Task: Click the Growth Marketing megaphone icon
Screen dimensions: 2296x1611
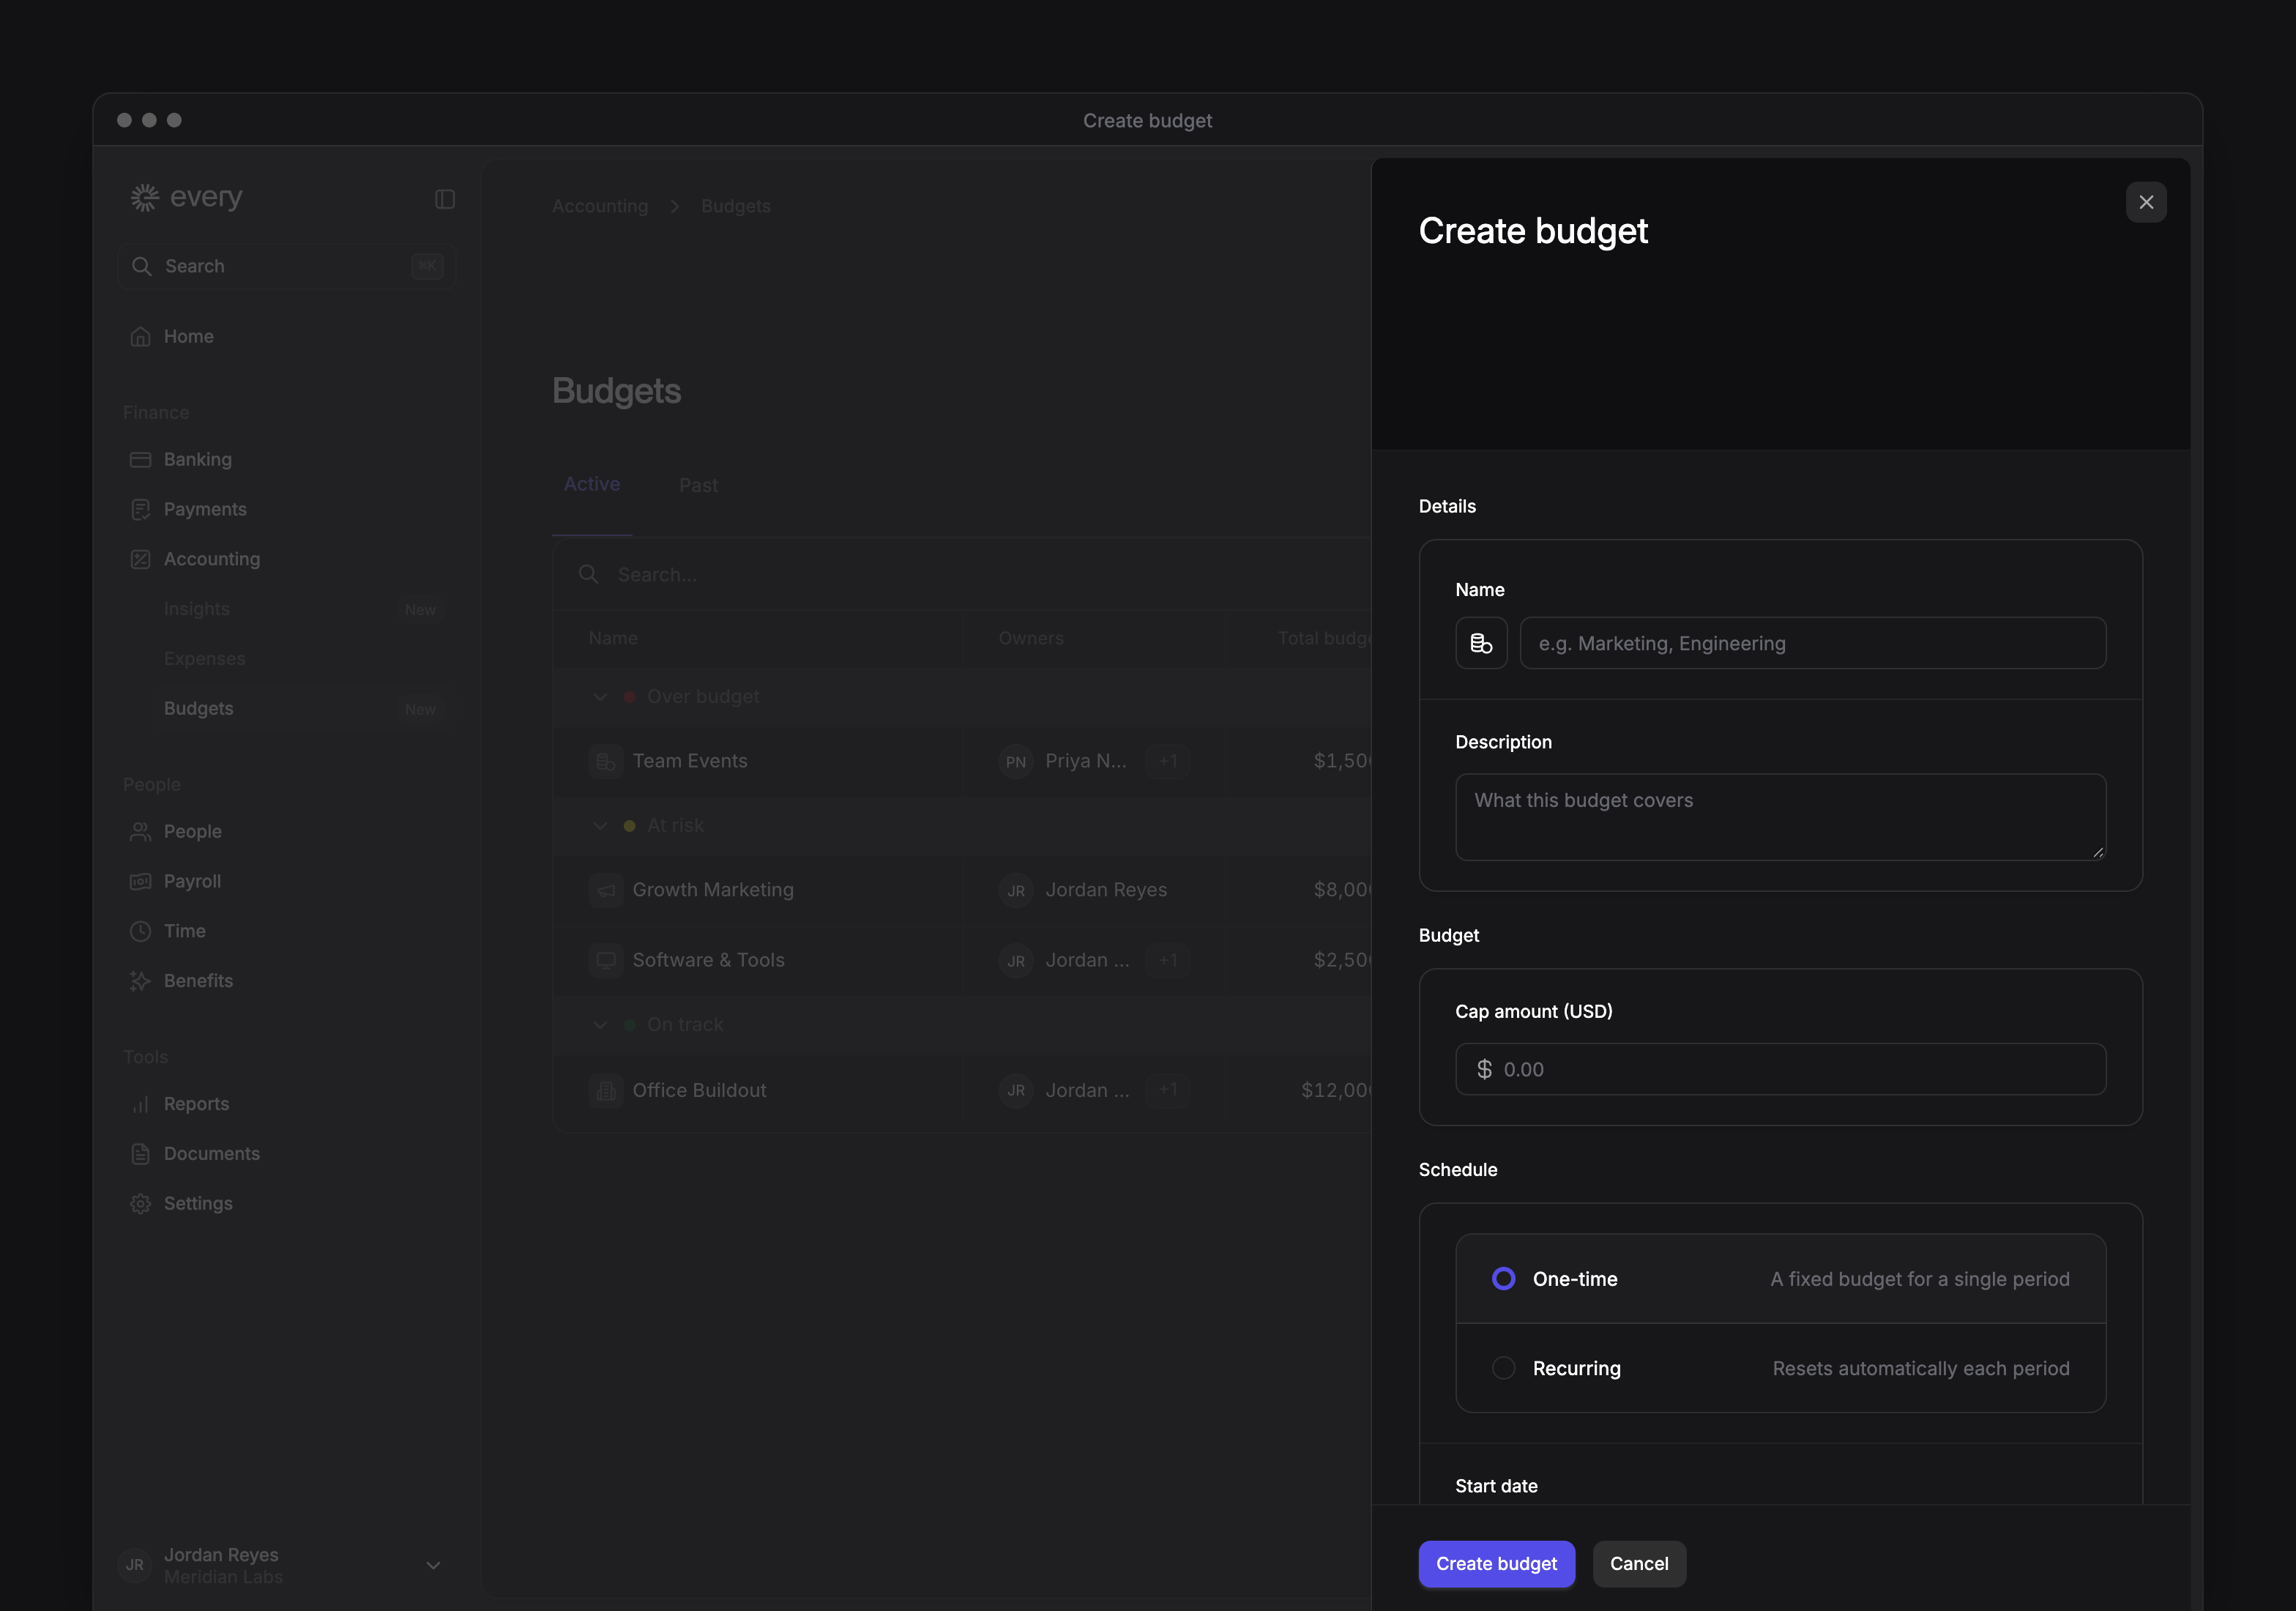Action: [606, 890]
